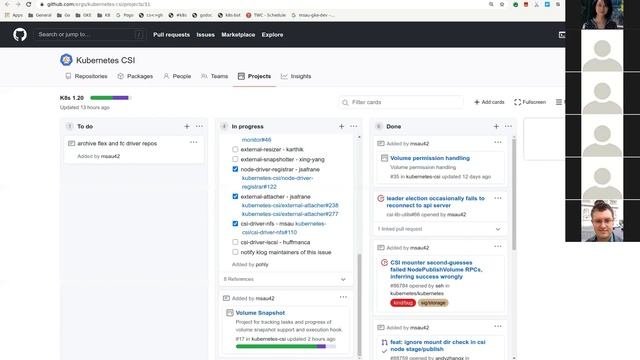
Task: Open CSI mounter second-guesses issue link
Action: coord(436,269)
